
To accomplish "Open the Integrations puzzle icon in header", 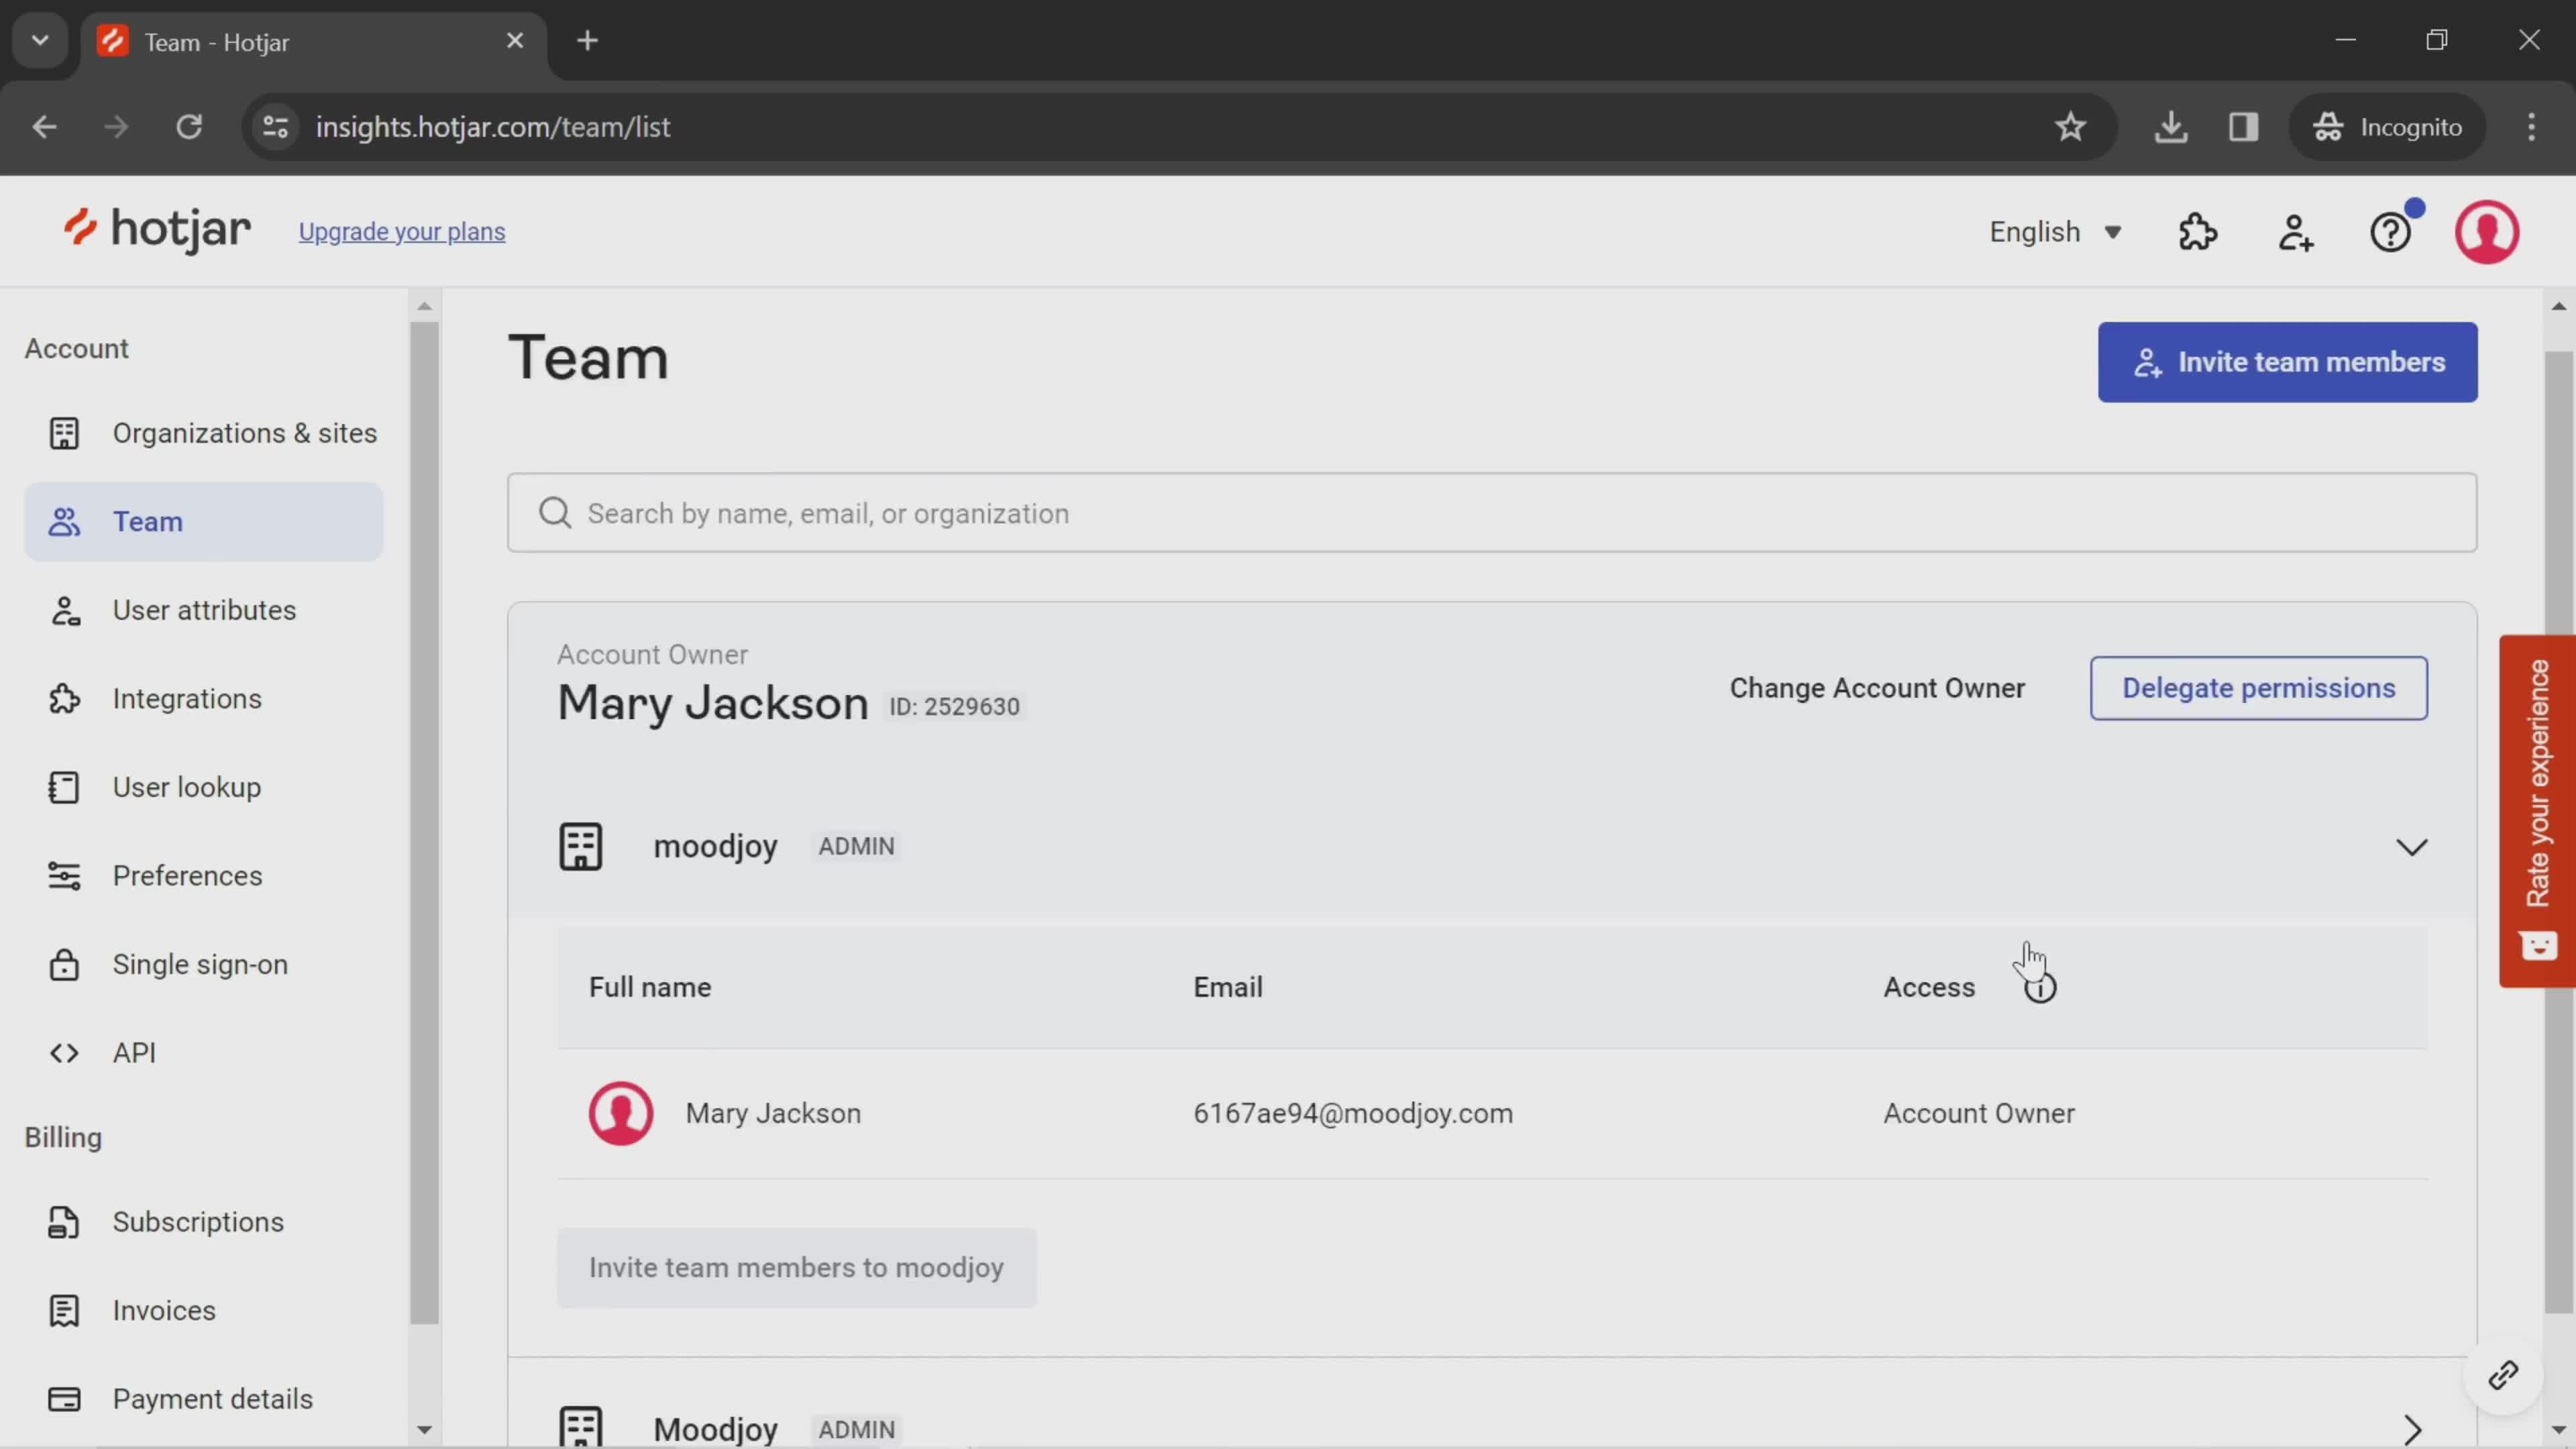I will [x=2198, y=232].
